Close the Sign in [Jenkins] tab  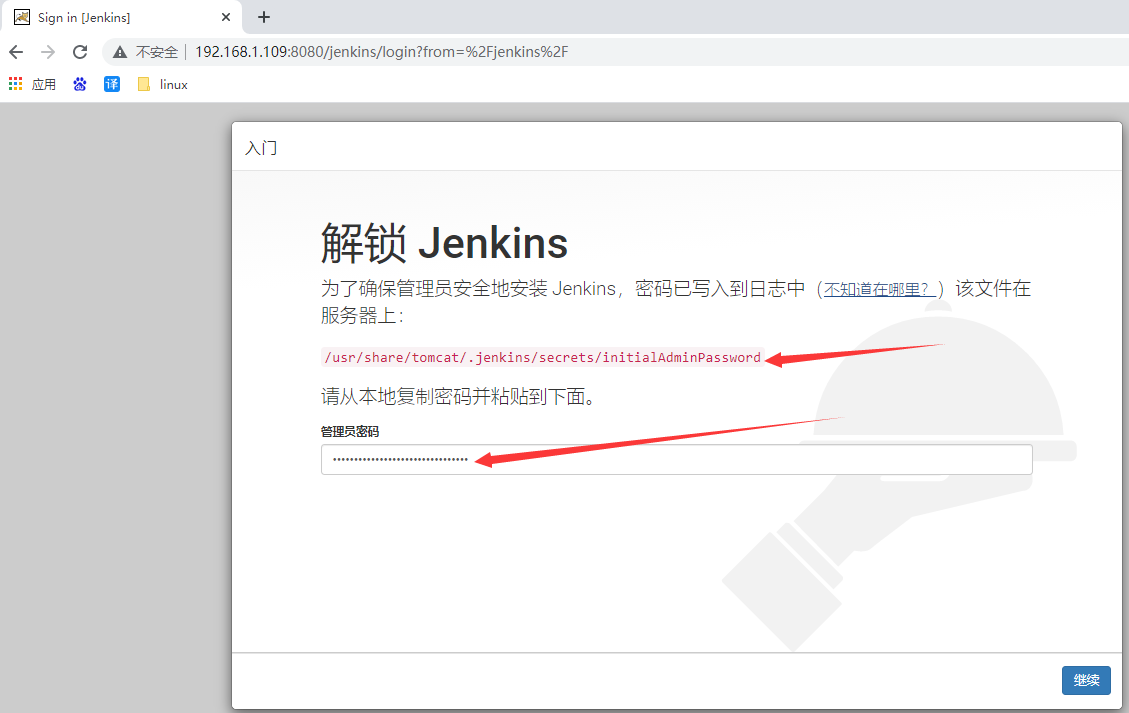coord(227,17)
